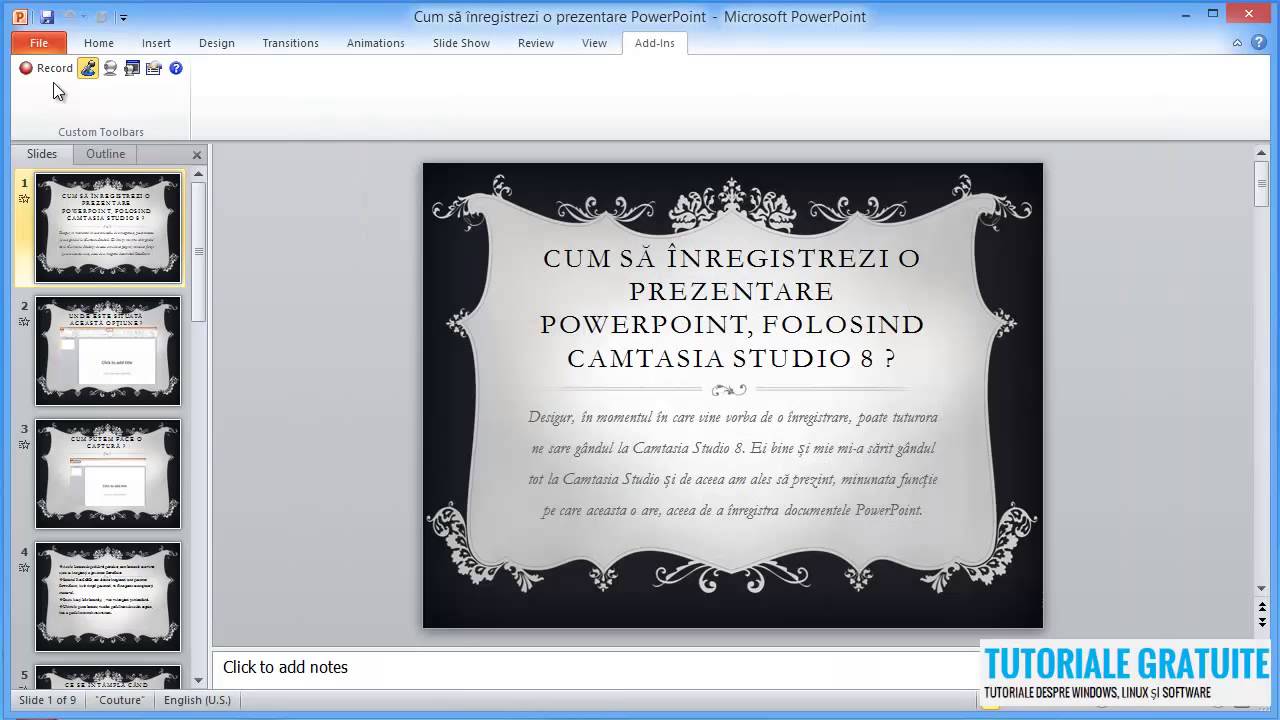Select slide 2 thumbnail
Image resolution: width=1280 pixels, height=720 pixels.
(108, 351)
